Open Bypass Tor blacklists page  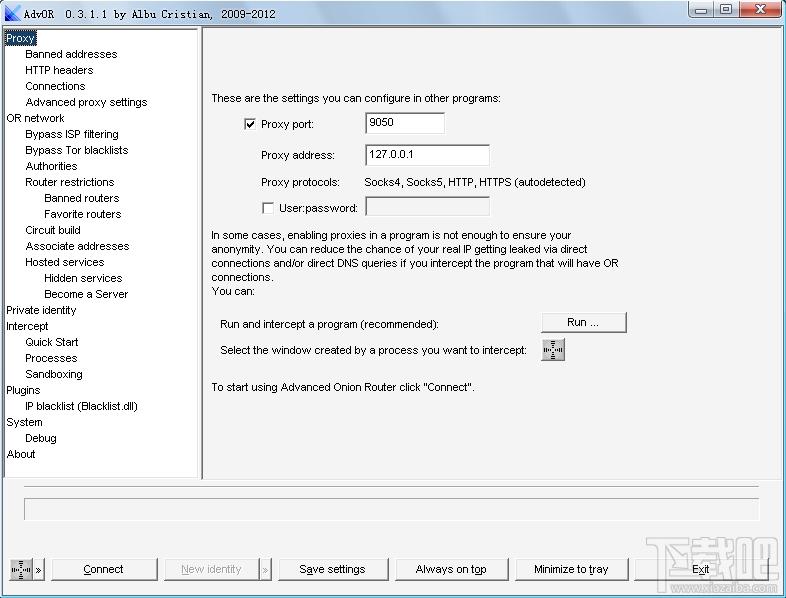tap(77, 150)
